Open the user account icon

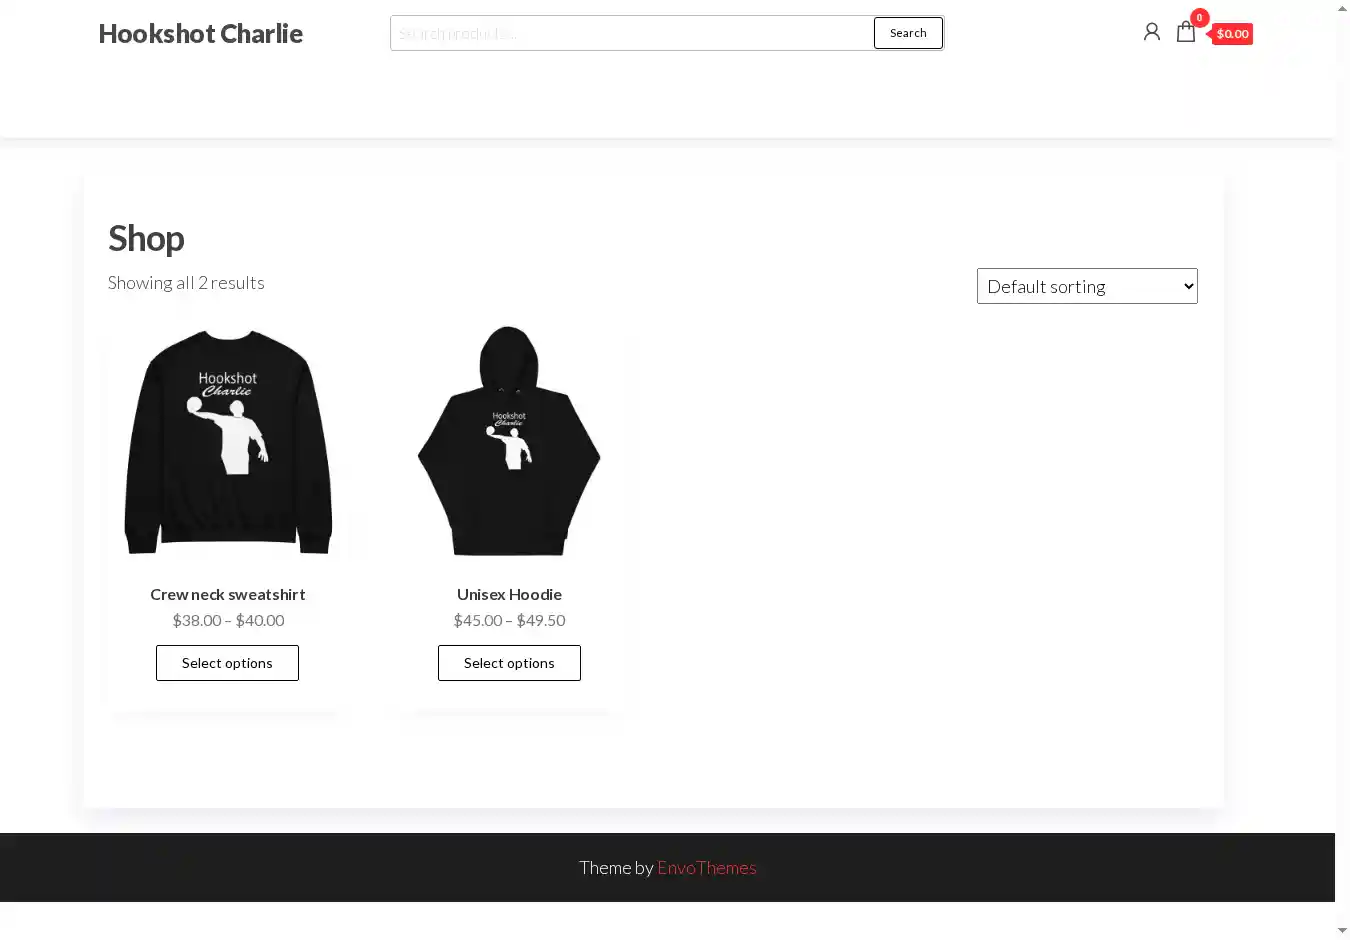tap(1151, 32)
